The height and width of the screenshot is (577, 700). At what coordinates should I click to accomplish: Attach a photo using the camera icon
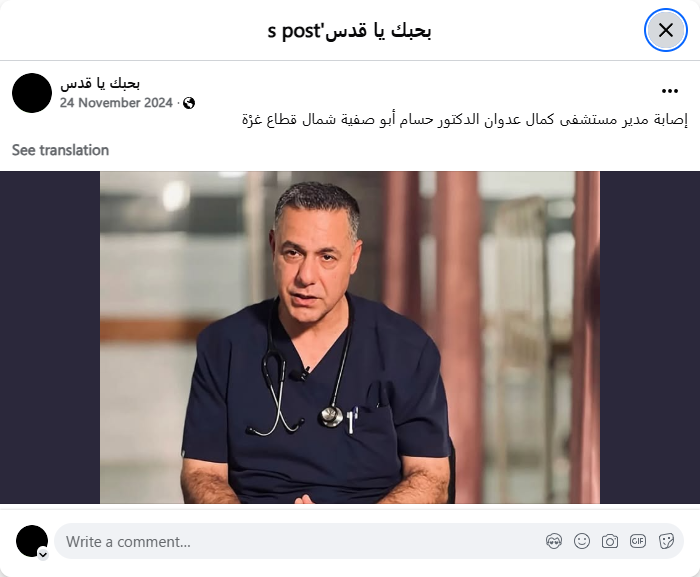click(x=610, y=541)
